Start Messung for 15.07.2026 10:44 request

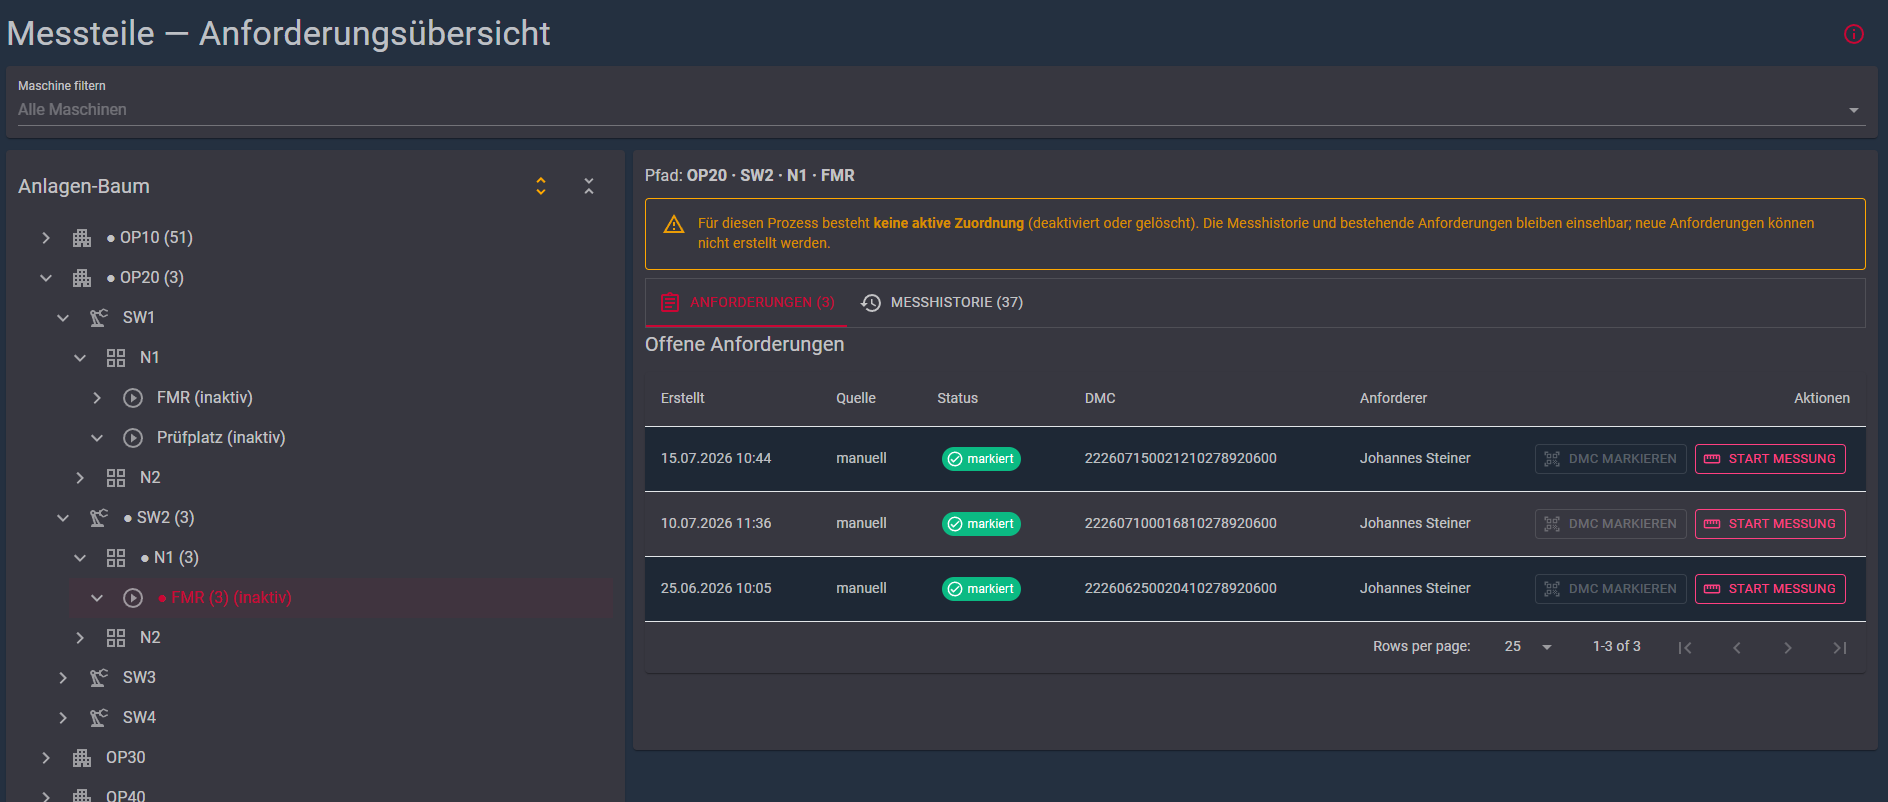click(1770, 459)
